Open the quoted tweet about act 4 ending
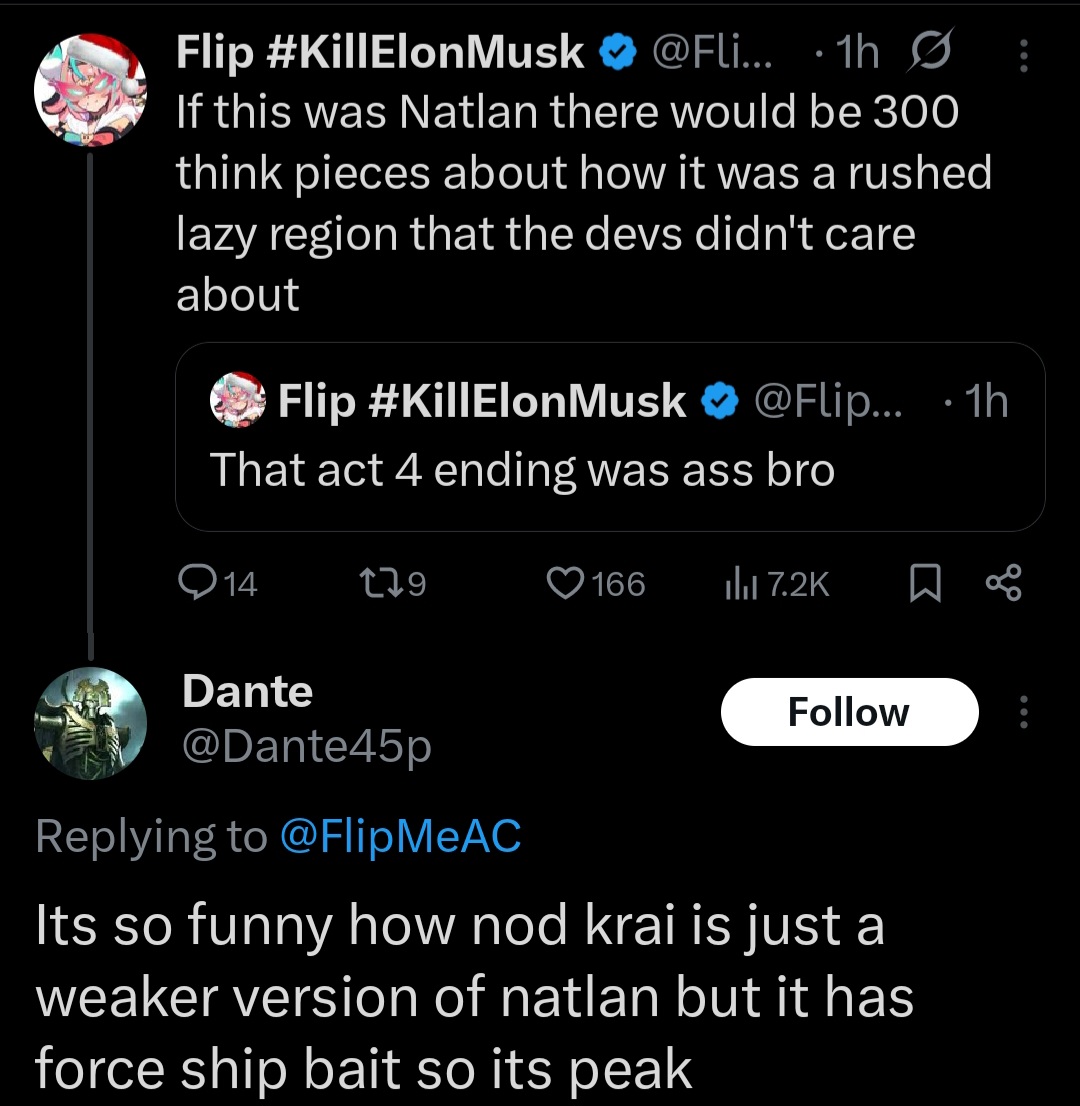This screenshot has width=1080, height=1106. point(610,470)
